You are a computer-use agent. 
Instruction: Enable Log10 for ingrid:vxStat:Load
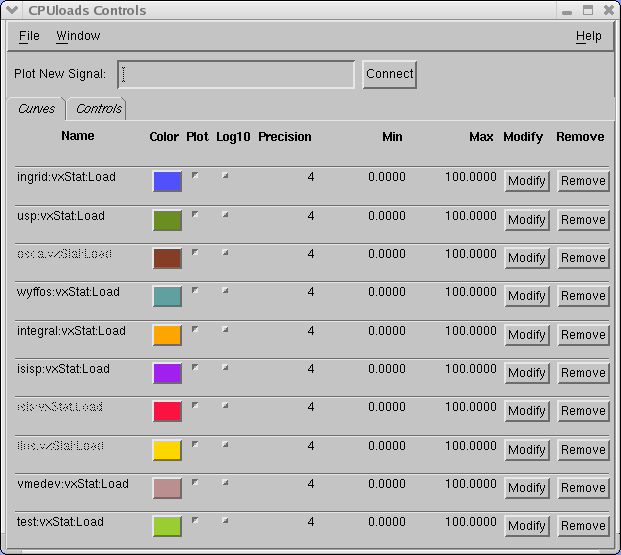pyautogui.click(x=225, y=175)
